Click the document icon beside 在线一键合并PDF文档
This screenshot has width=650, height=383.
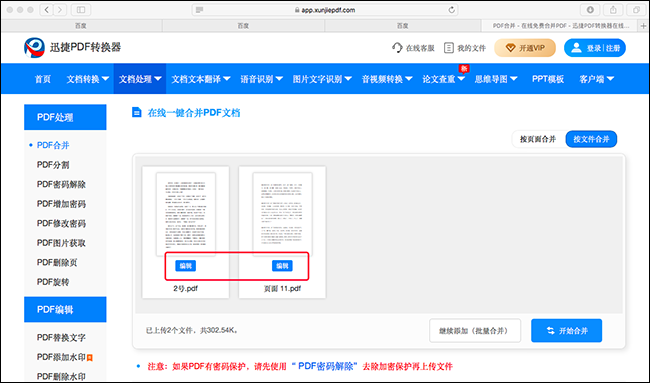[136, 112]
